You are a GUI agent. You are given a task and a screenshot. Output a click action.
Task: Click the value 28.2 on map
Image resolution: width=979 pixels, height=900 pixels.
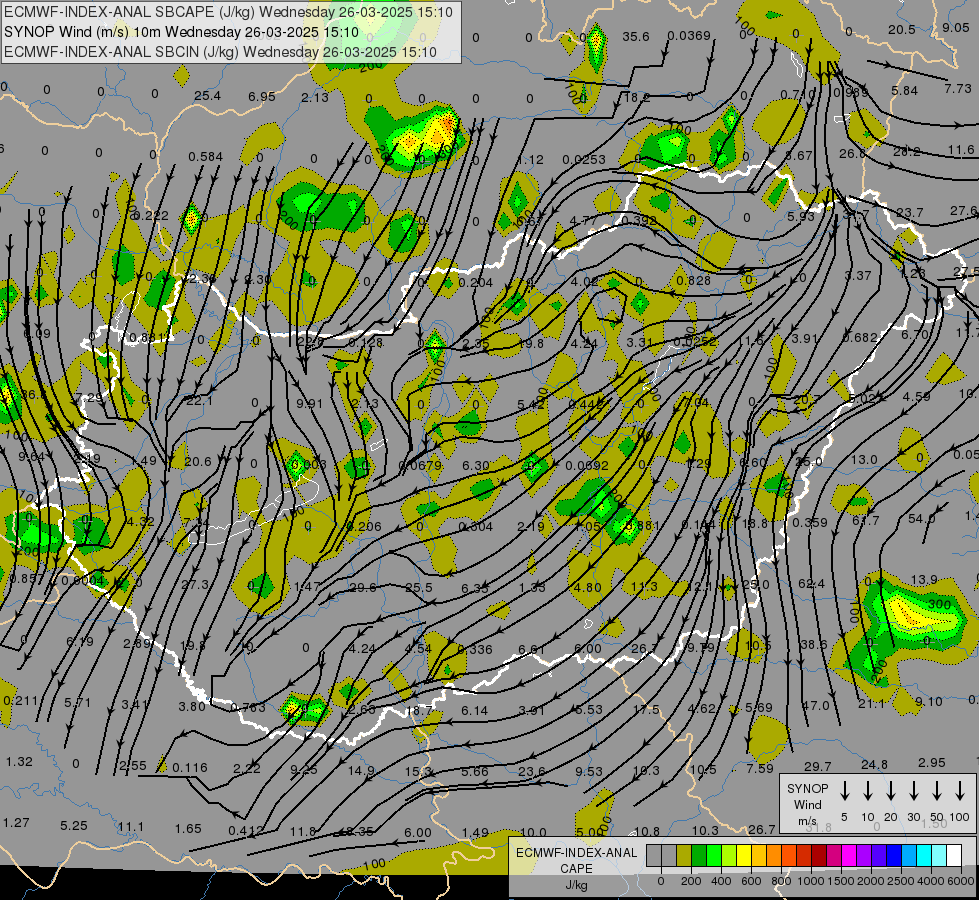907,152
